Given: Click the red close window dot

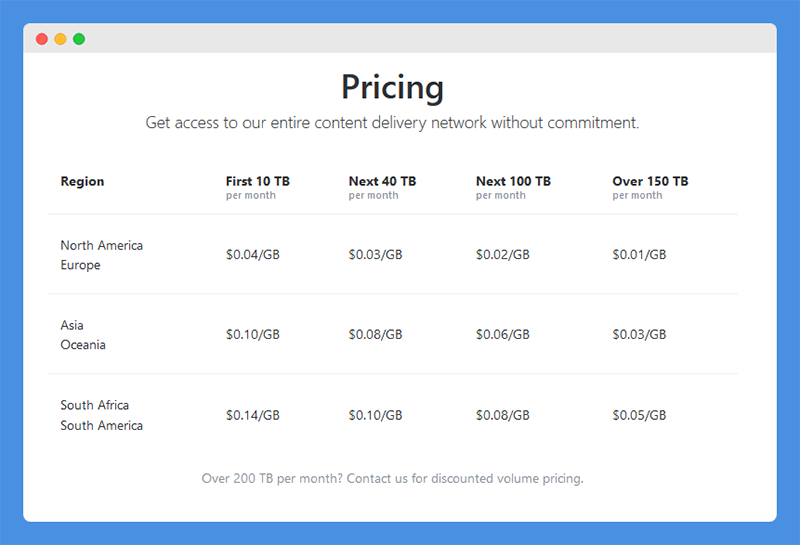Looking at the screenshot, I should [x=42, y=39].
